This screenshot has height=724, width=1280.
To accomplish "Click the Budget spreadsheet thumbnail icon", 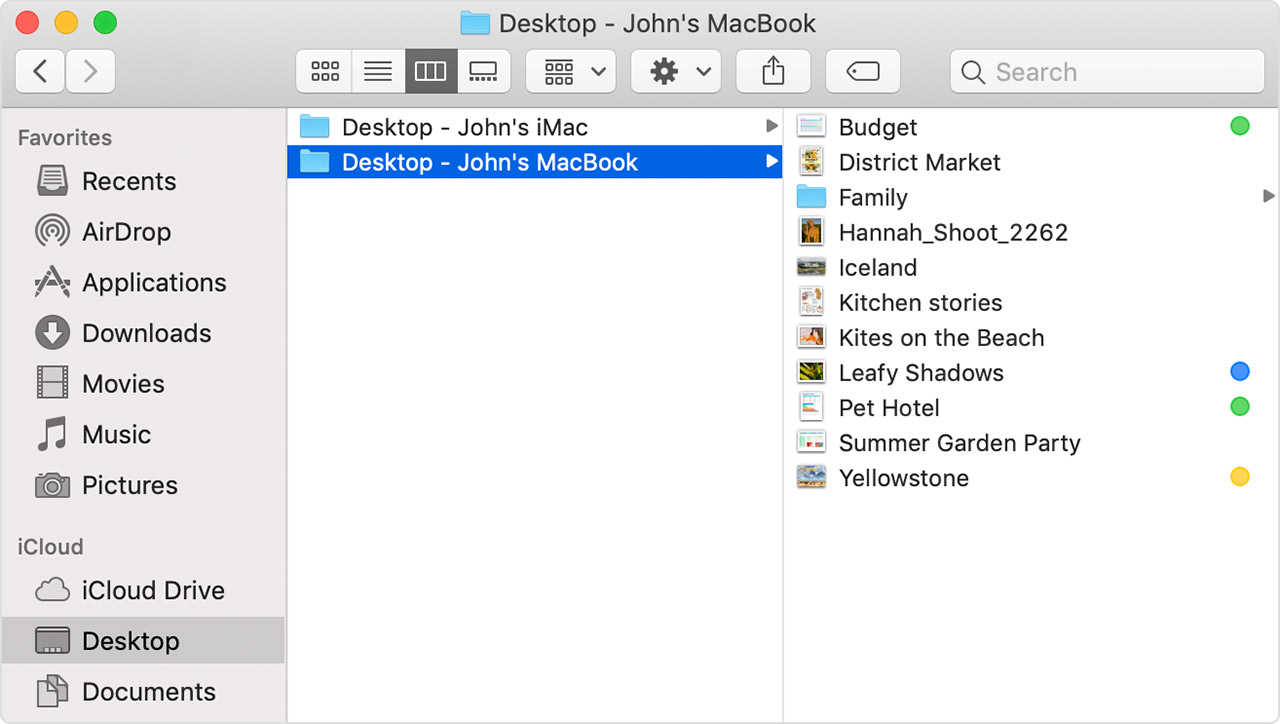I will click(811, 126).
